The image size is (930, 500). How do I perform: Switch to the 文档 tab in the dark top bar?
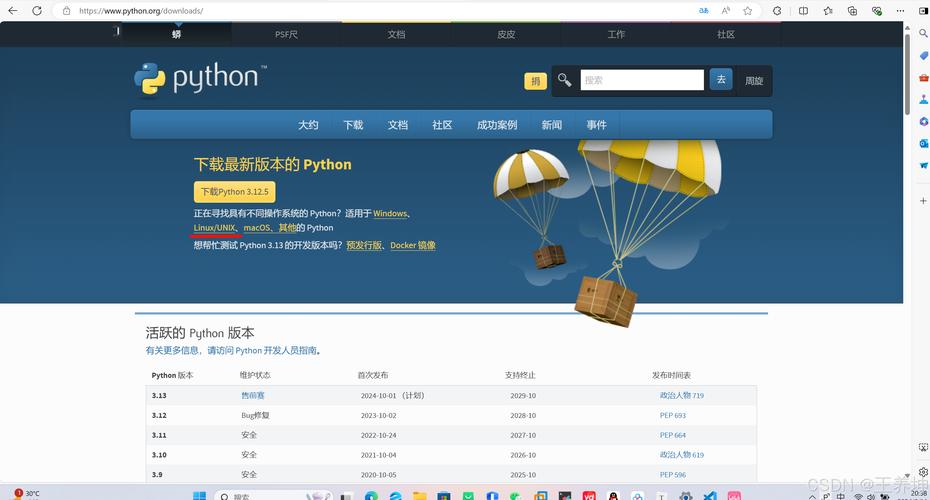tap(396, 34)
